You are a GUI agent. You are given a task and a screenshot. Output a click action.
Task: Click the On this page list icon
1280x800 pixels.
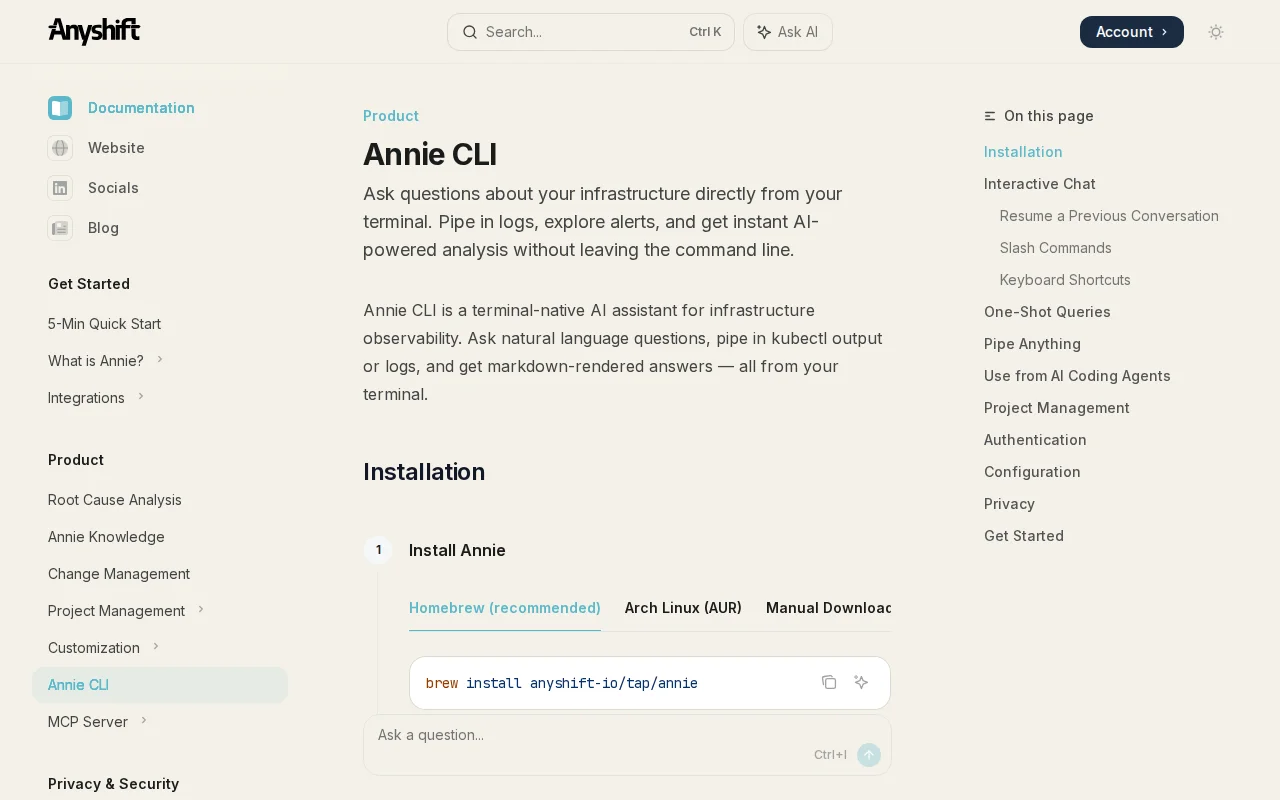990,116
